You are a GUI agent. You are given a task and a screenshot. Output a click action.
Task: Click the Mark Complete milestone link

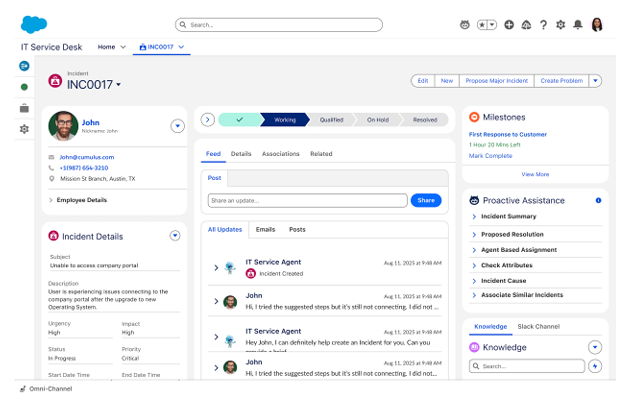[x=490, y=156]
